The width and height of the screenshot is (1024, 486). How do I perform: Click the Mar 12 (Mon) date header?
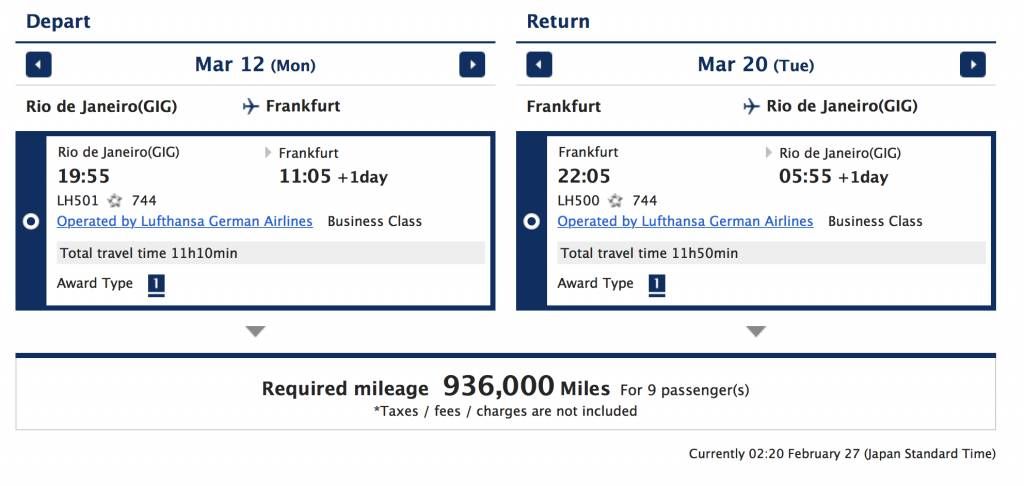[255, 65]
